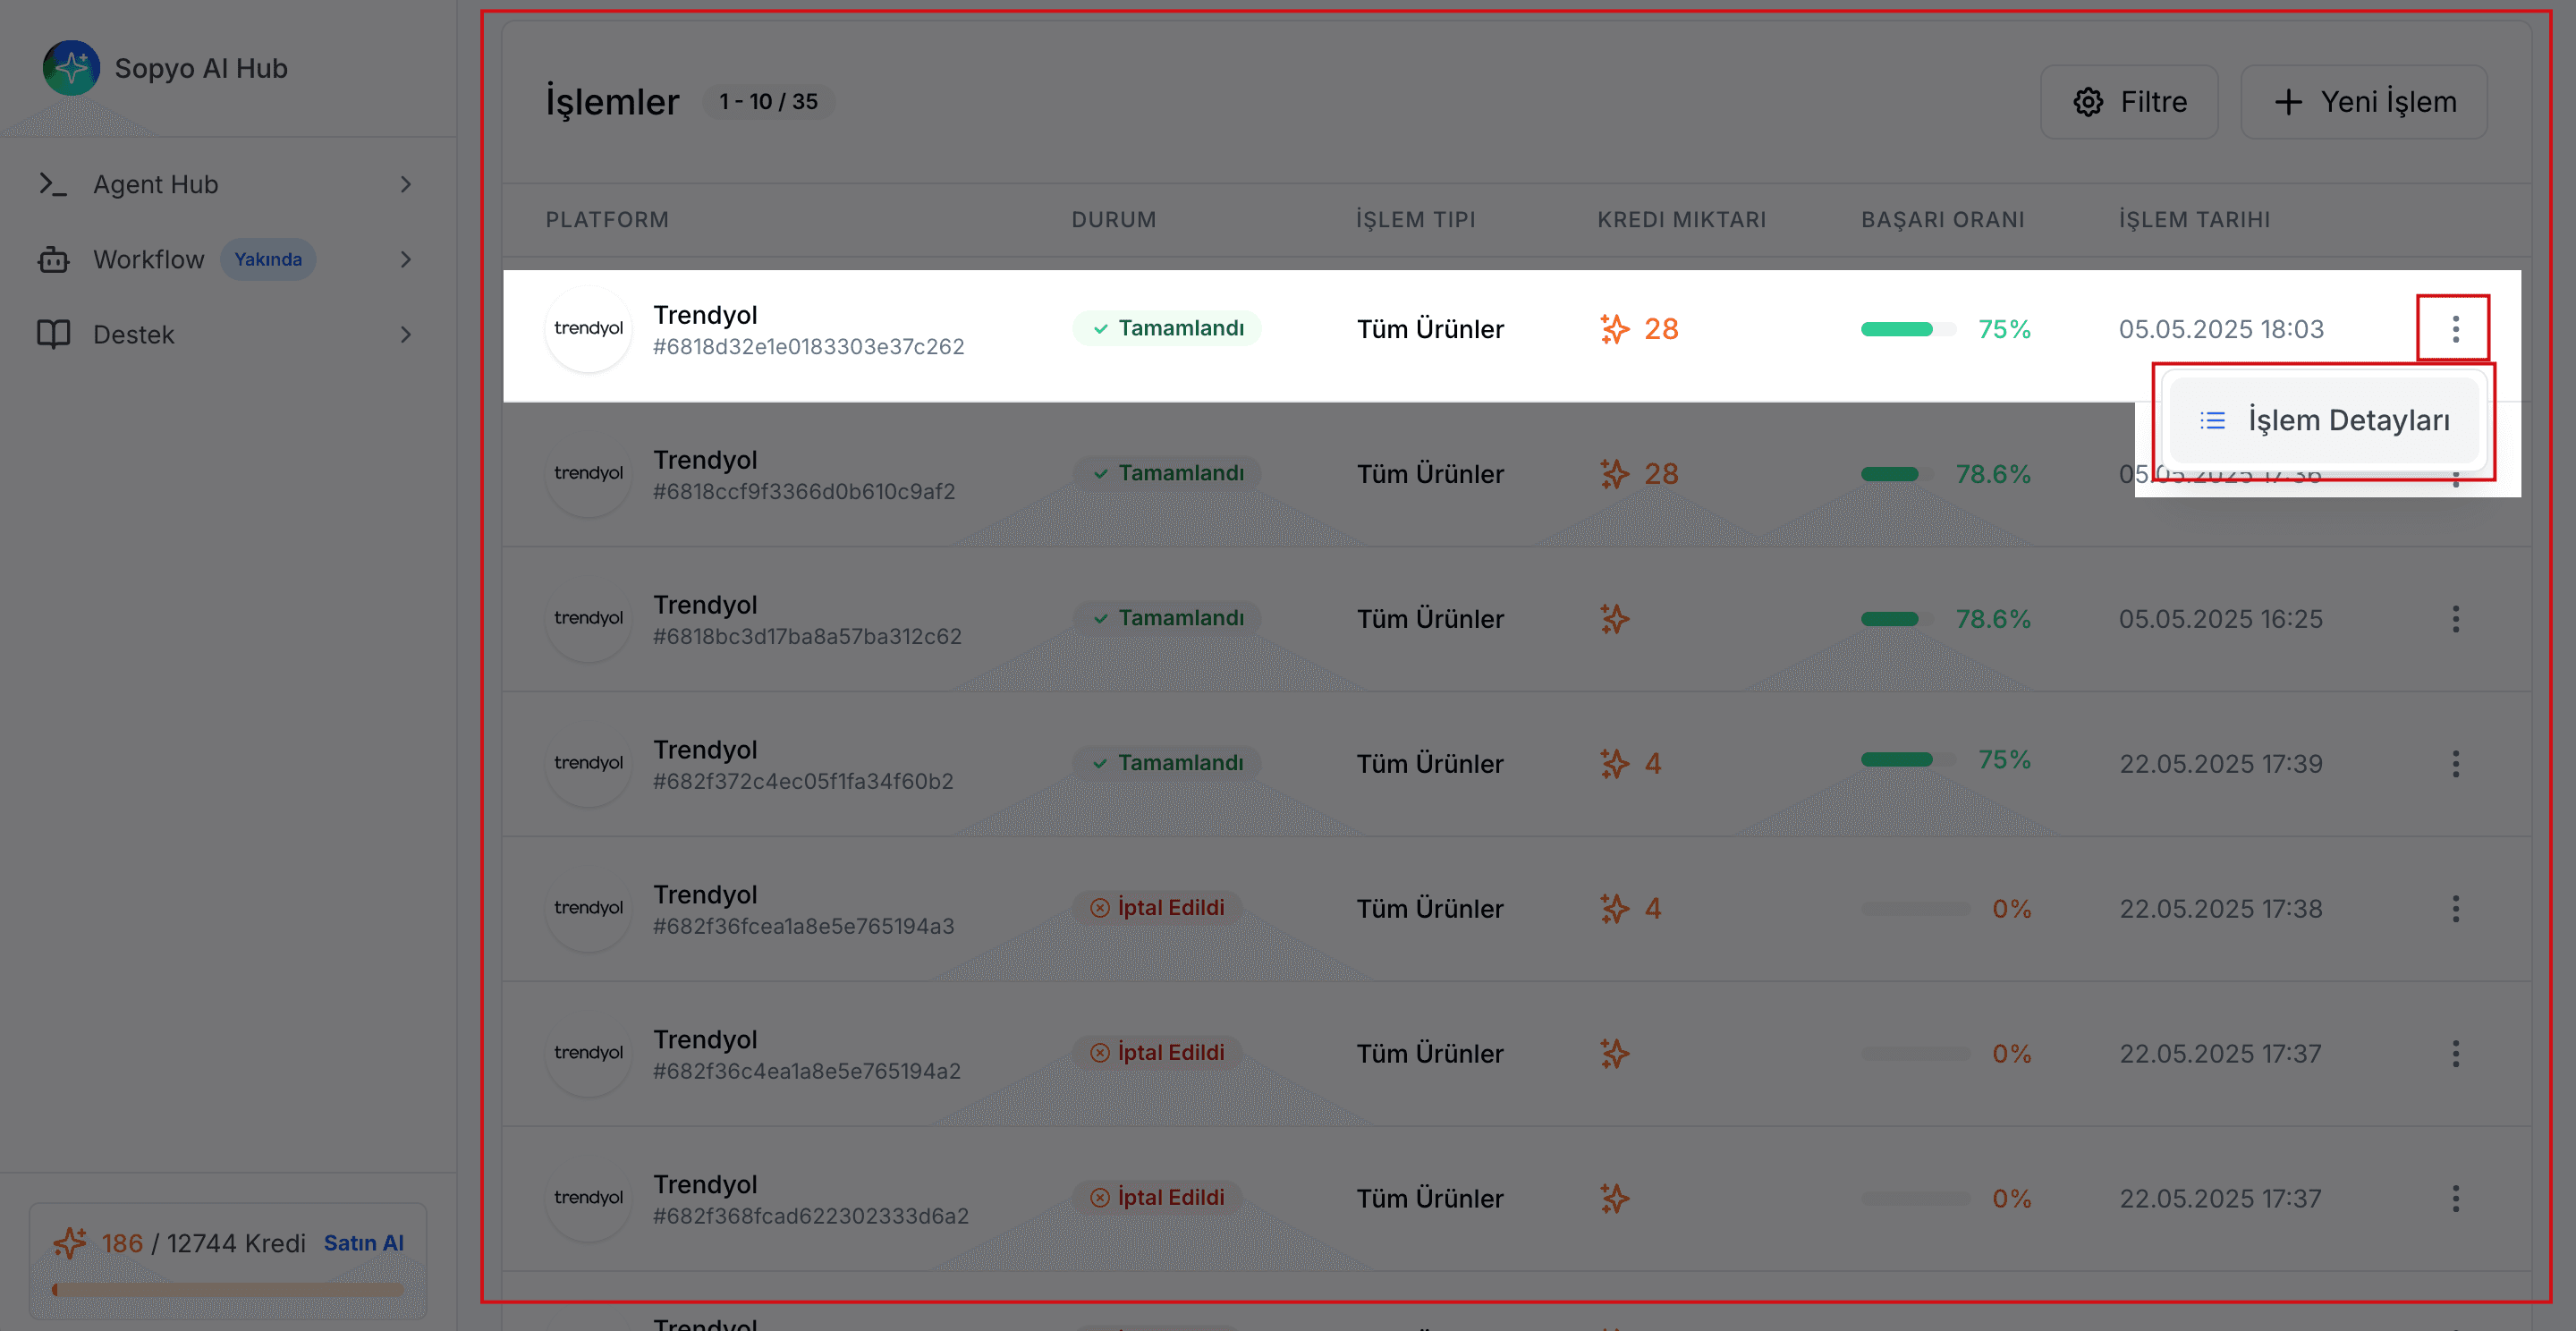Screen dimensions: 2576x1331
Task: Open the three-dot menu for the 05.05.2025 16:25 row
Action: [x=2455, y=619]
